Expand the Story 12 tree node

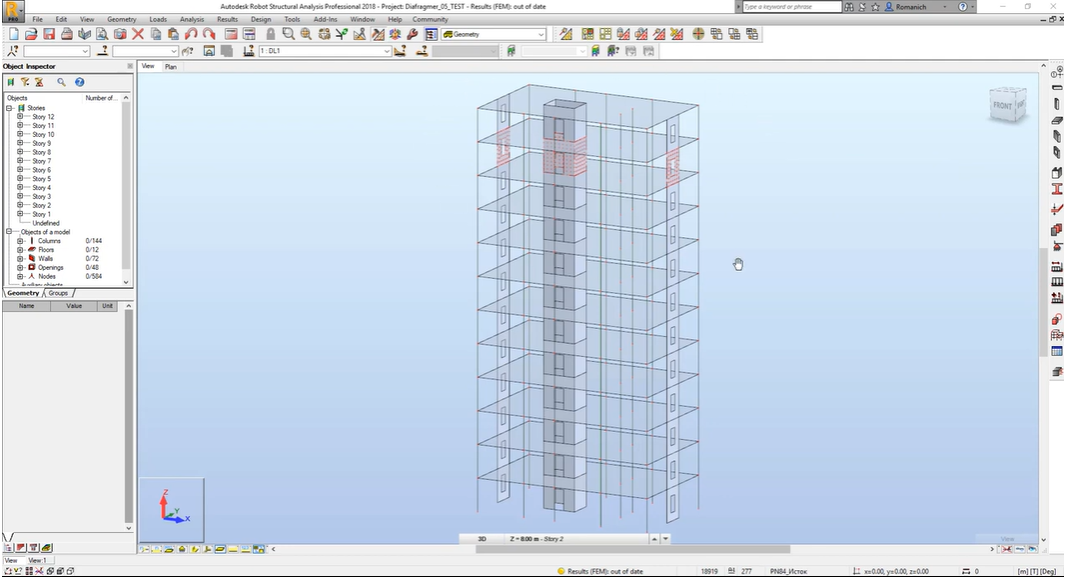coord(20,117)
